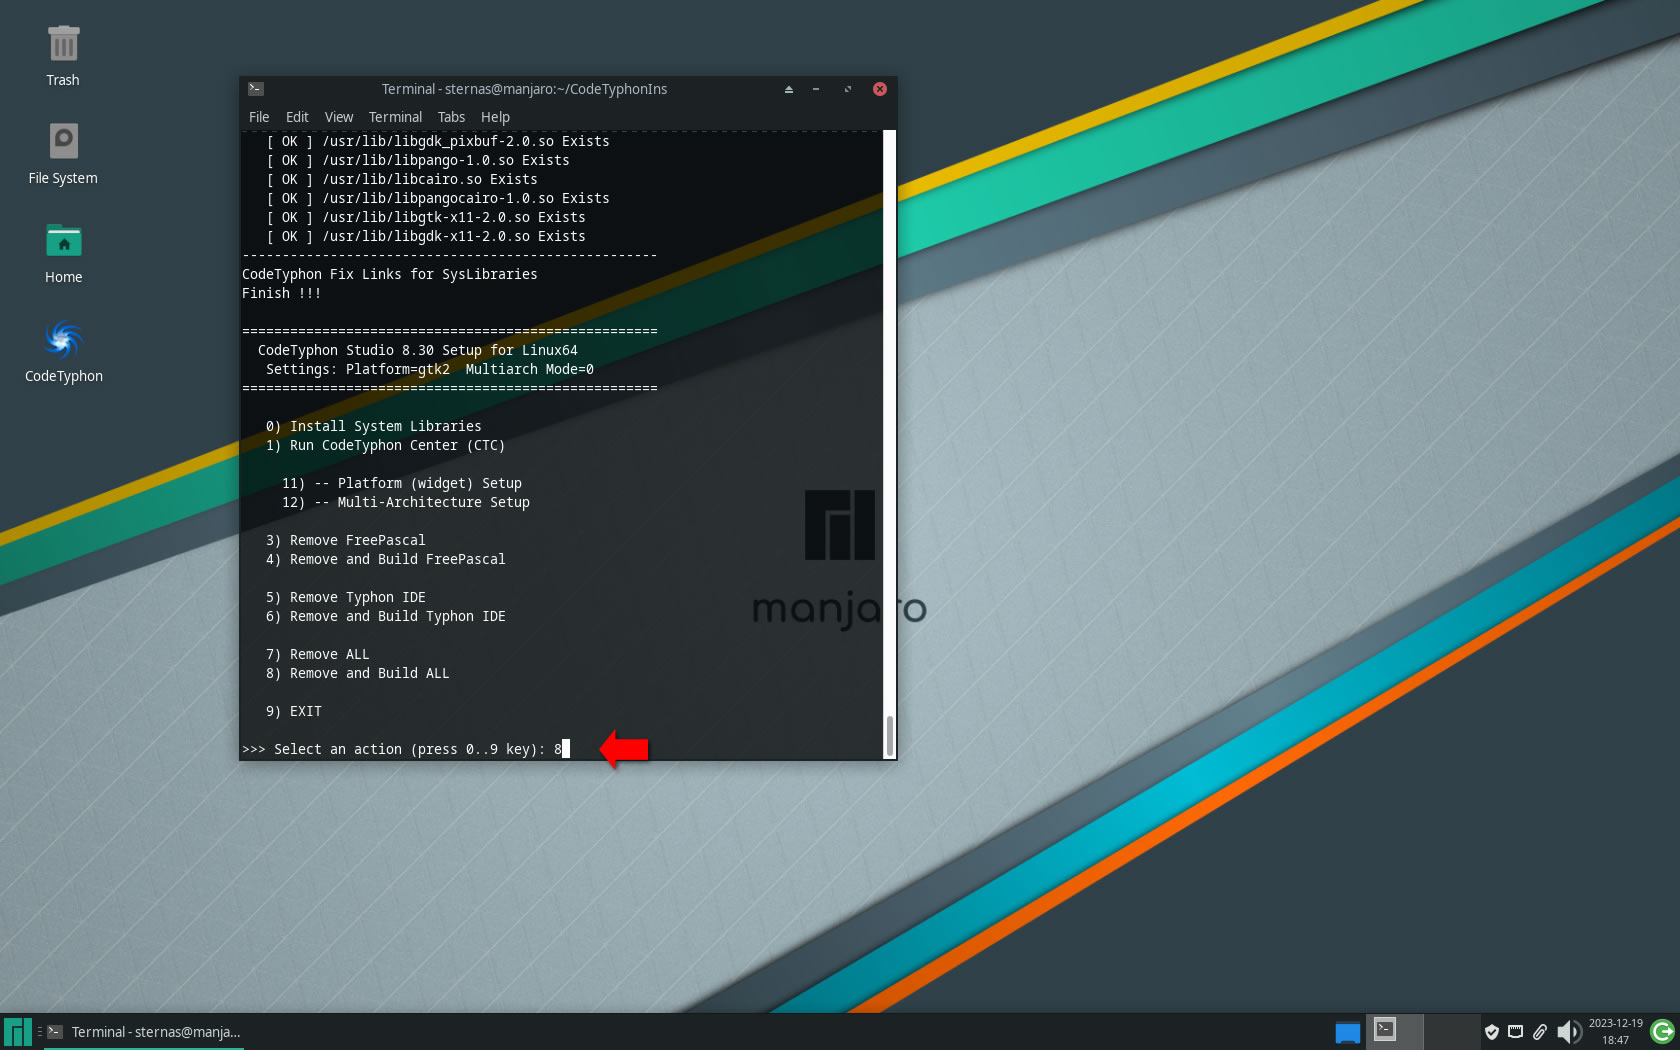Click the '3) Remove FreePascal' line
The width and height of the screenshot is (1680, 1050).
point(345,540)
